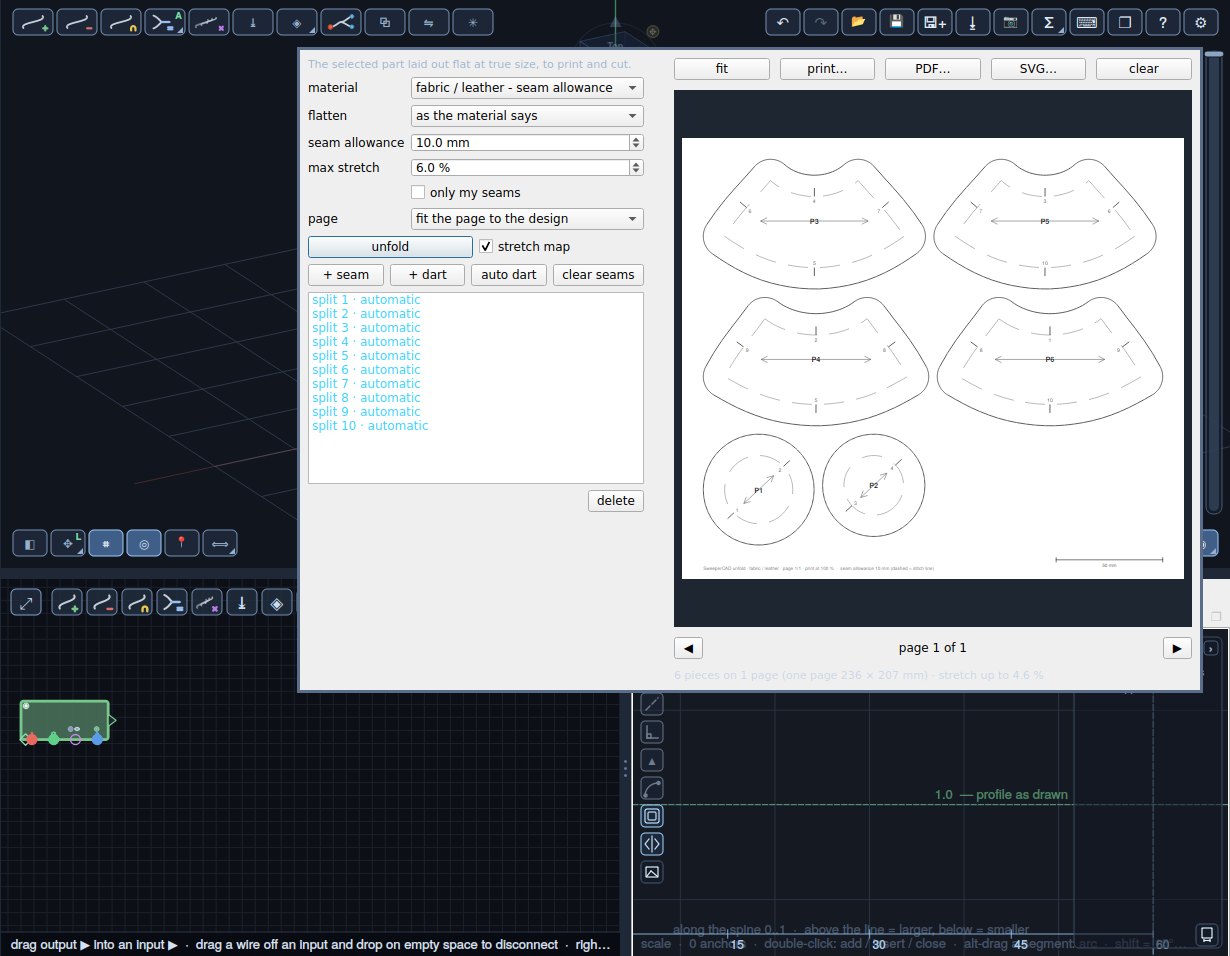
Task: Click the save-as floppy icon with plus
Action: coord(935,22)
